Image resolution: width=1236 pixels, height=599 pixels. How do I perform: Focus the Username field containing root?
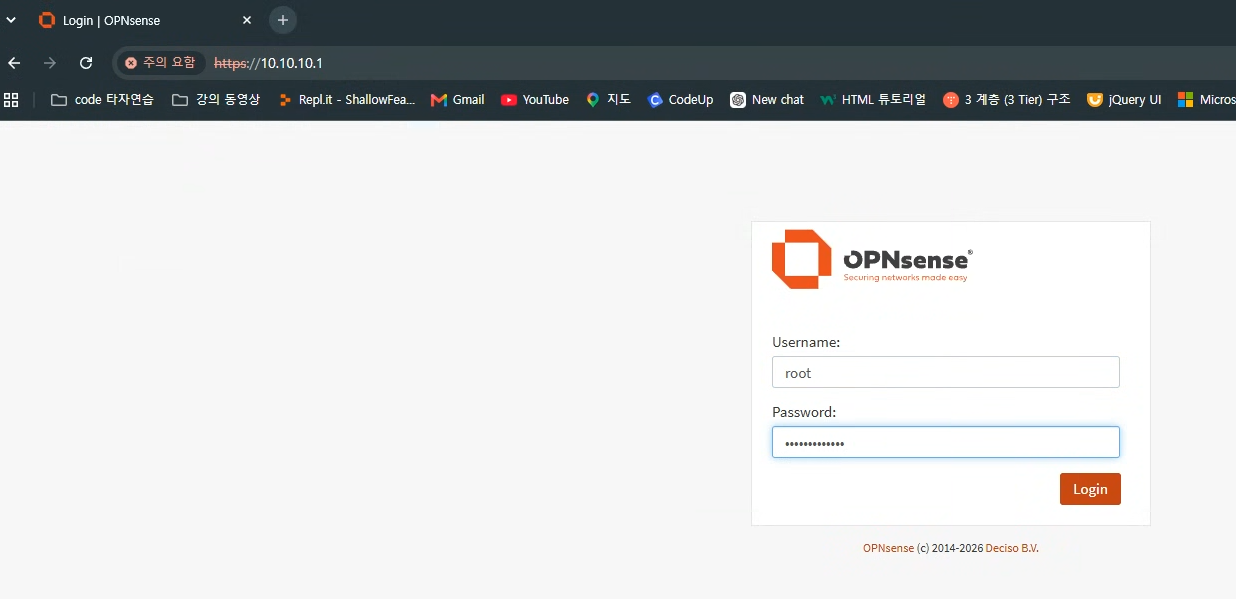945,372
